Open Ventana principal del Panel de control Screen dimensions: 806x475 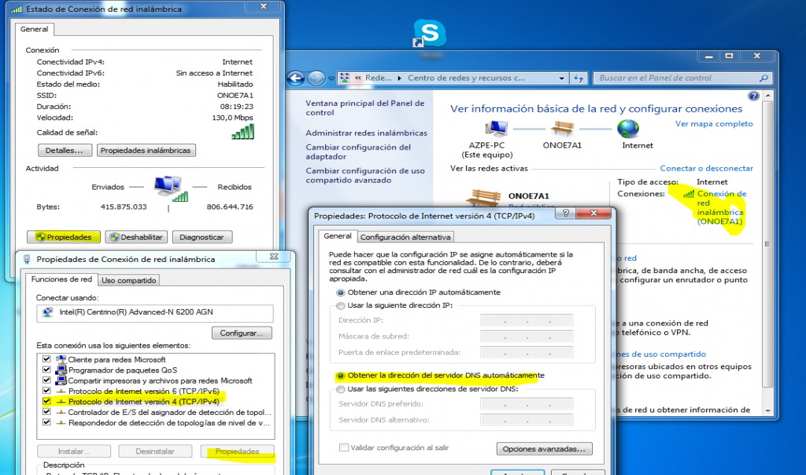(365, 108)
